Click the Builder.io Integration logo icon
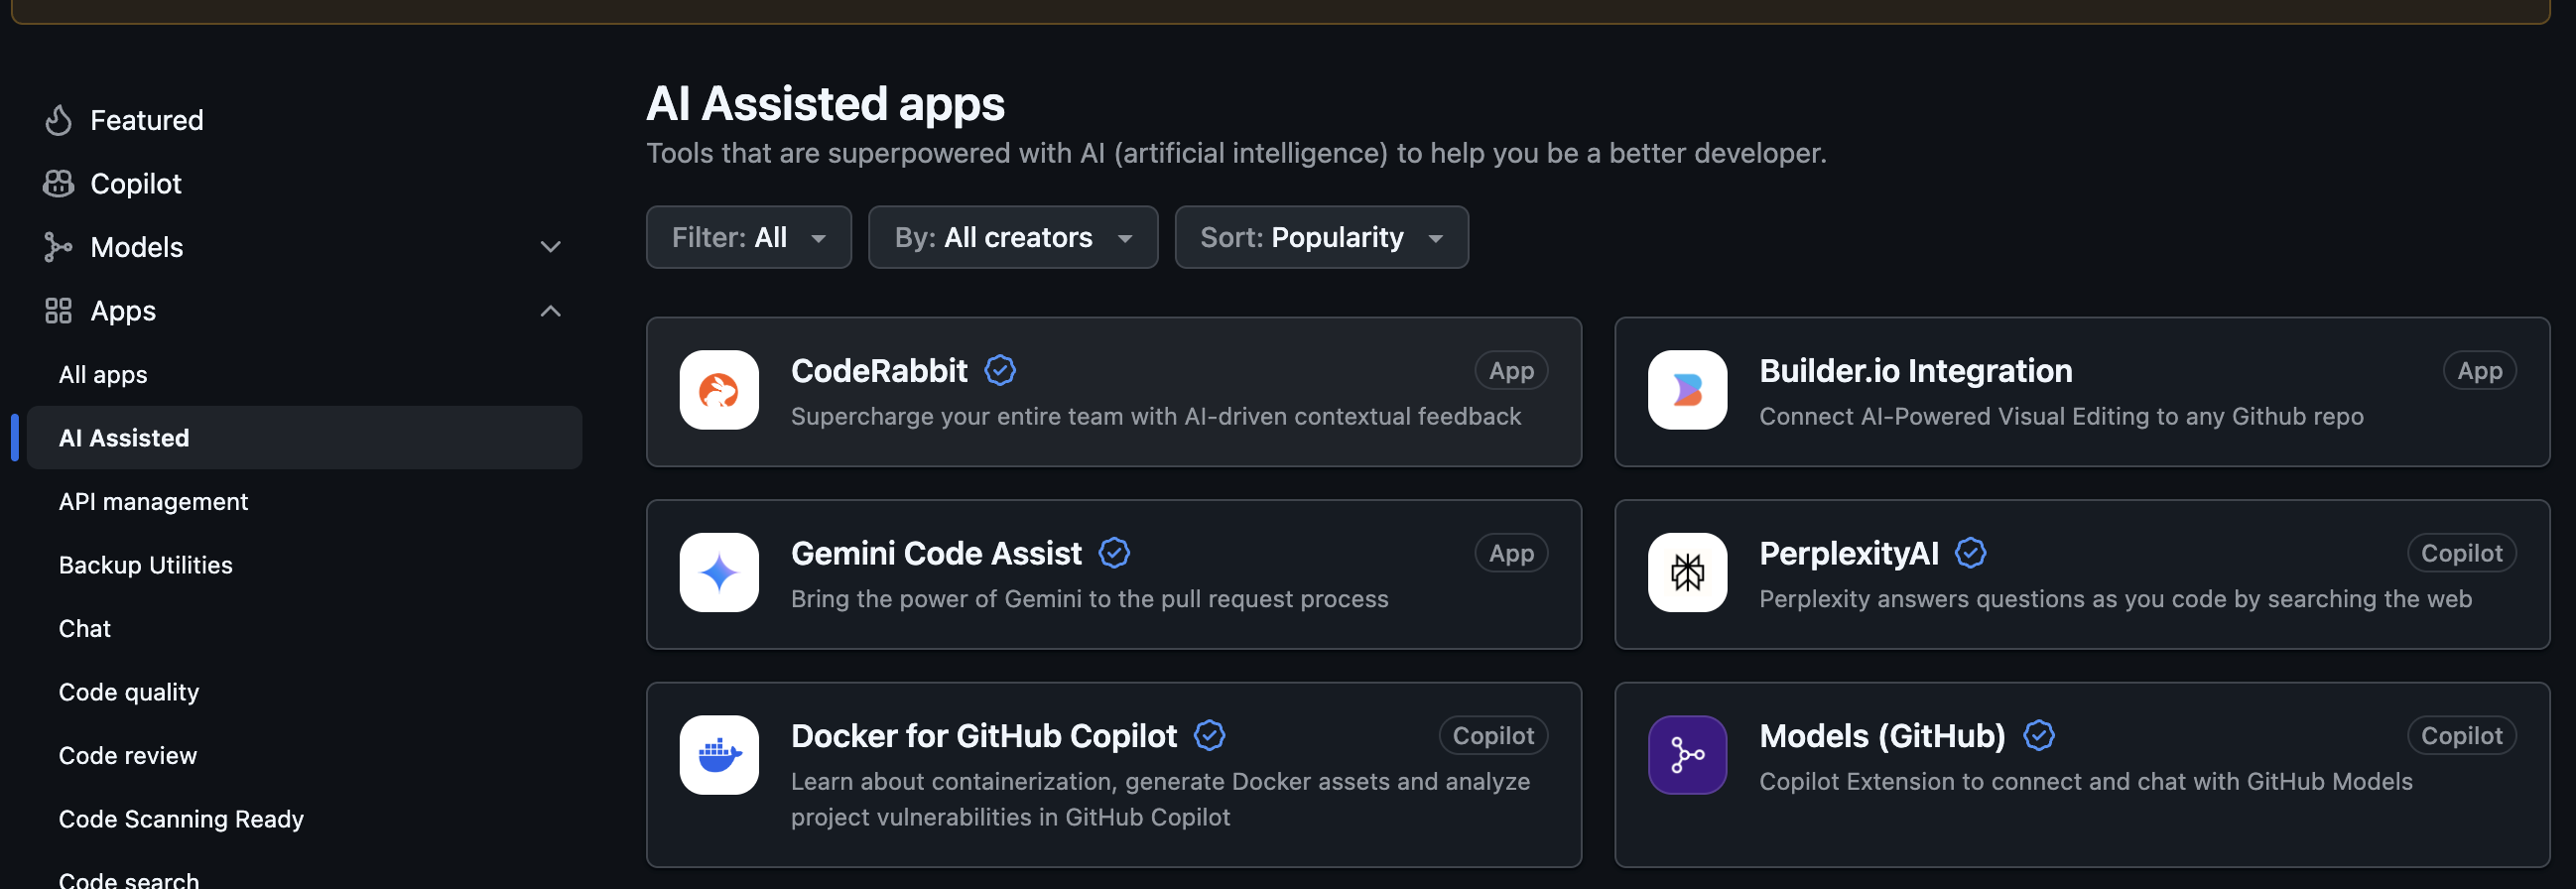The height and width of the screenshot is (889, 2576). [1686, 390]
